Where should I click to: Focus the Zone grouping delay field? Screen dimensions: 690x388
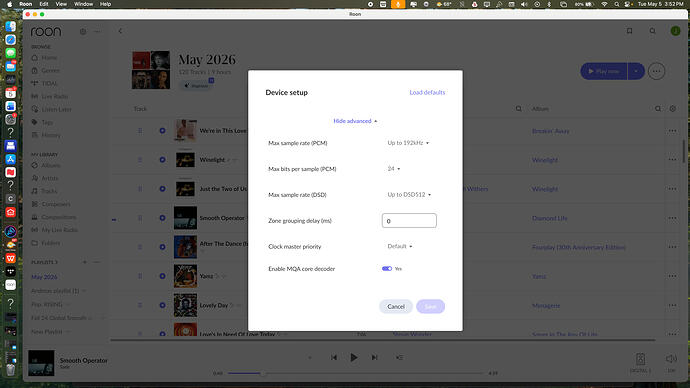[x=409, y=221]
